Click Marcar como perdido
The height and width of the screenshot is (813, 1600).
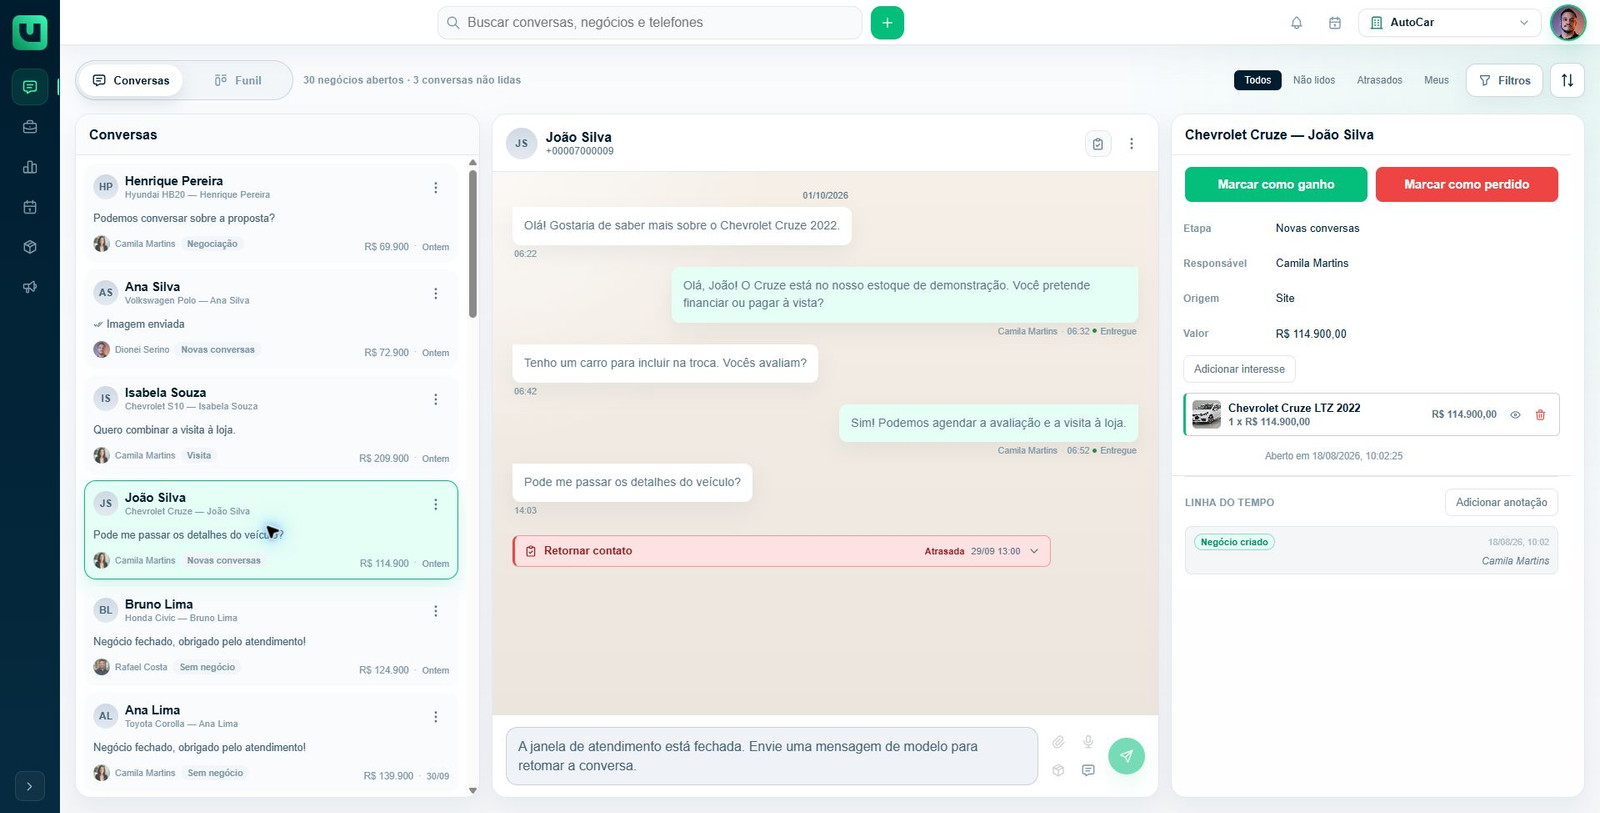(1466, 185)
